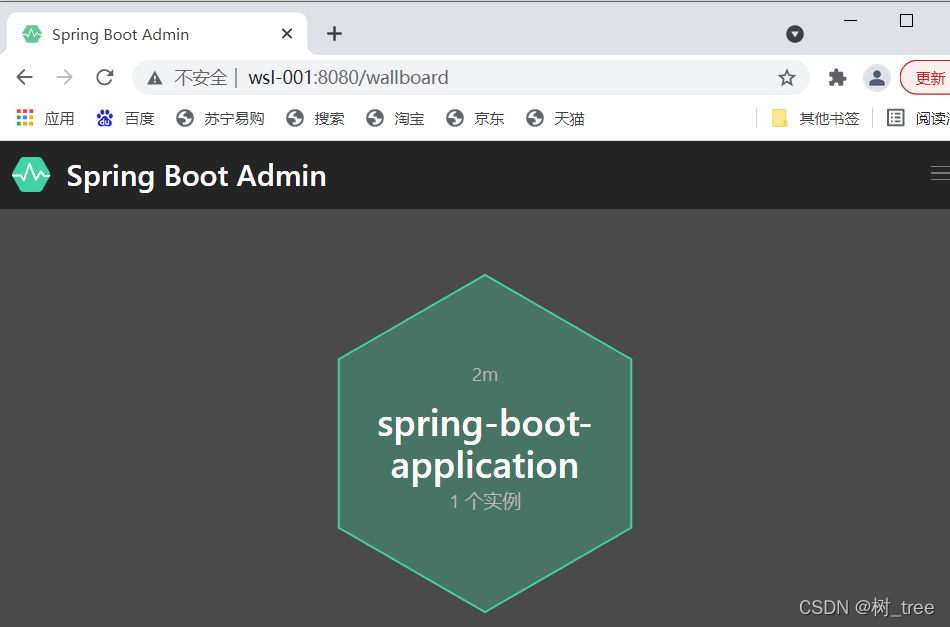Open the 苏宁易购 bookmark
Viewport: 950px width, 627px height.
[x=220, y=118]
